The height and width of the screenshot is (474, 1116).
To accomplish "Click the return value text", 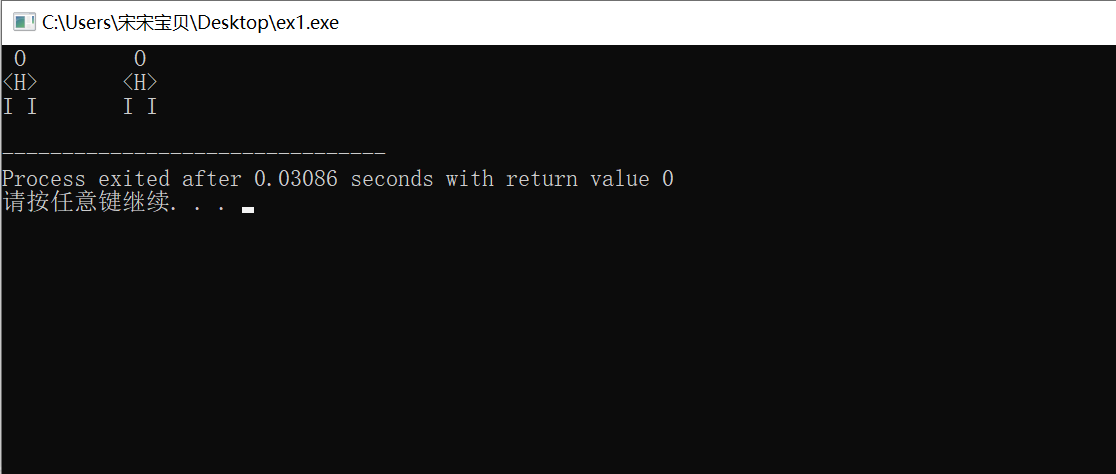I will (577, 179).
